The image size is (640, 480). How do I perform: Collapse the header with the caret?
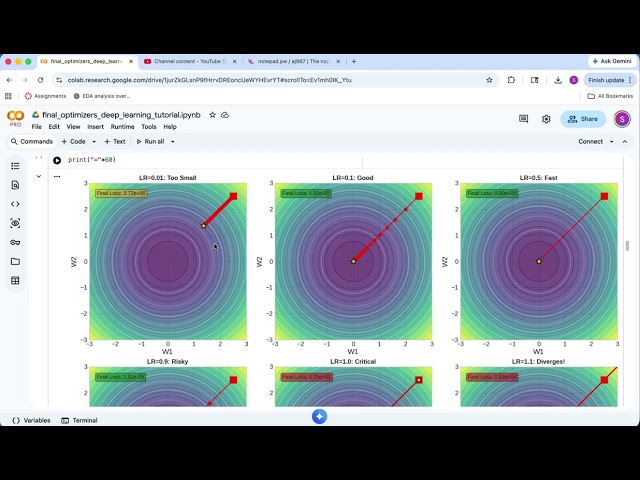(624, 142)
